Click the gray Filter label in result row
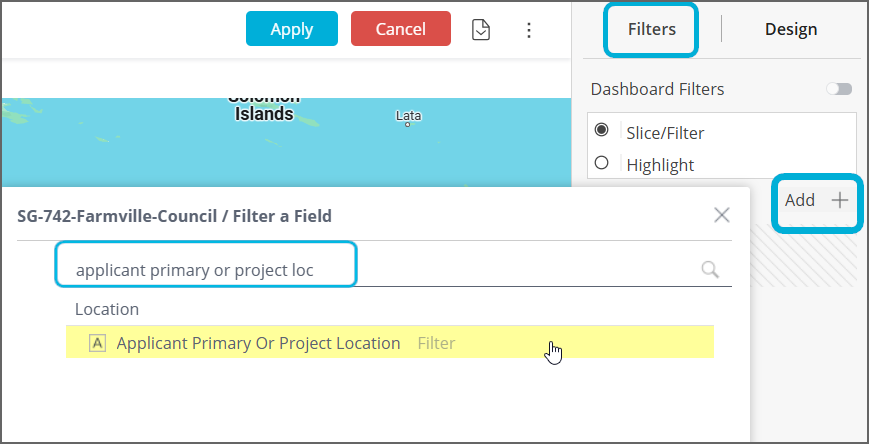 [436, 343]
